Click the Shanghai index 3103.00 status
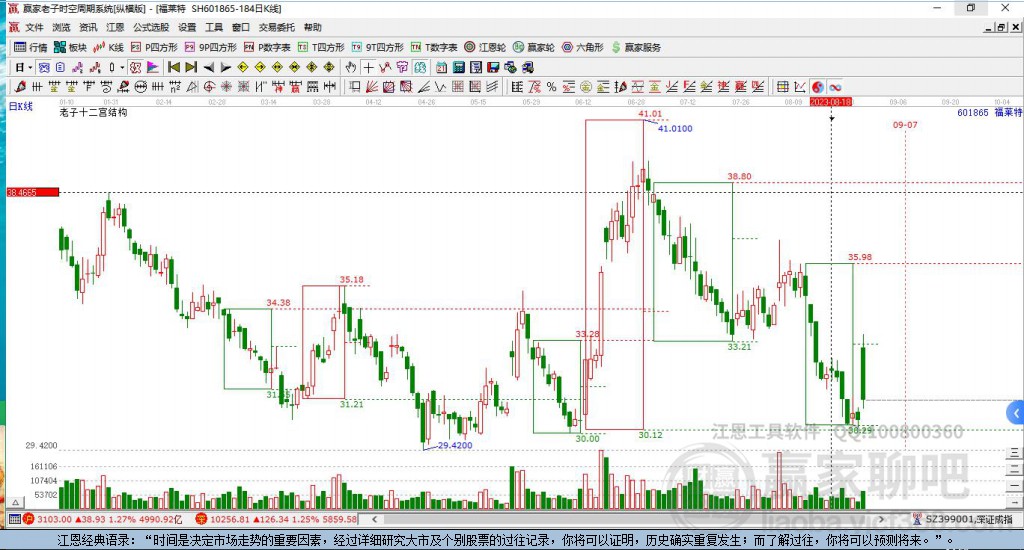 point(103,519)
